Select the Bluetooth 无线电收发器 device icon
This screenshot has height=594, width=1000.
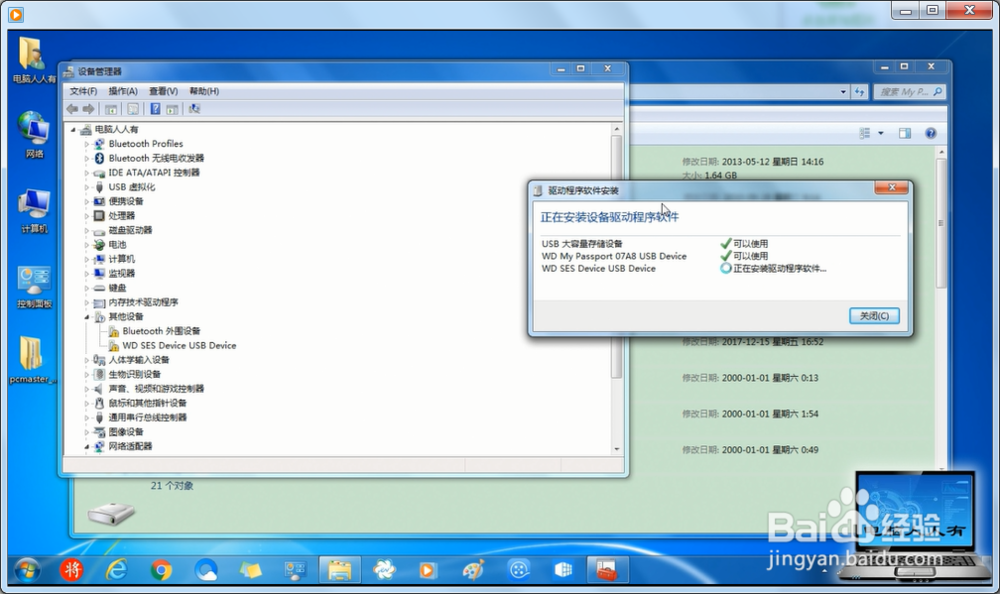99,158
